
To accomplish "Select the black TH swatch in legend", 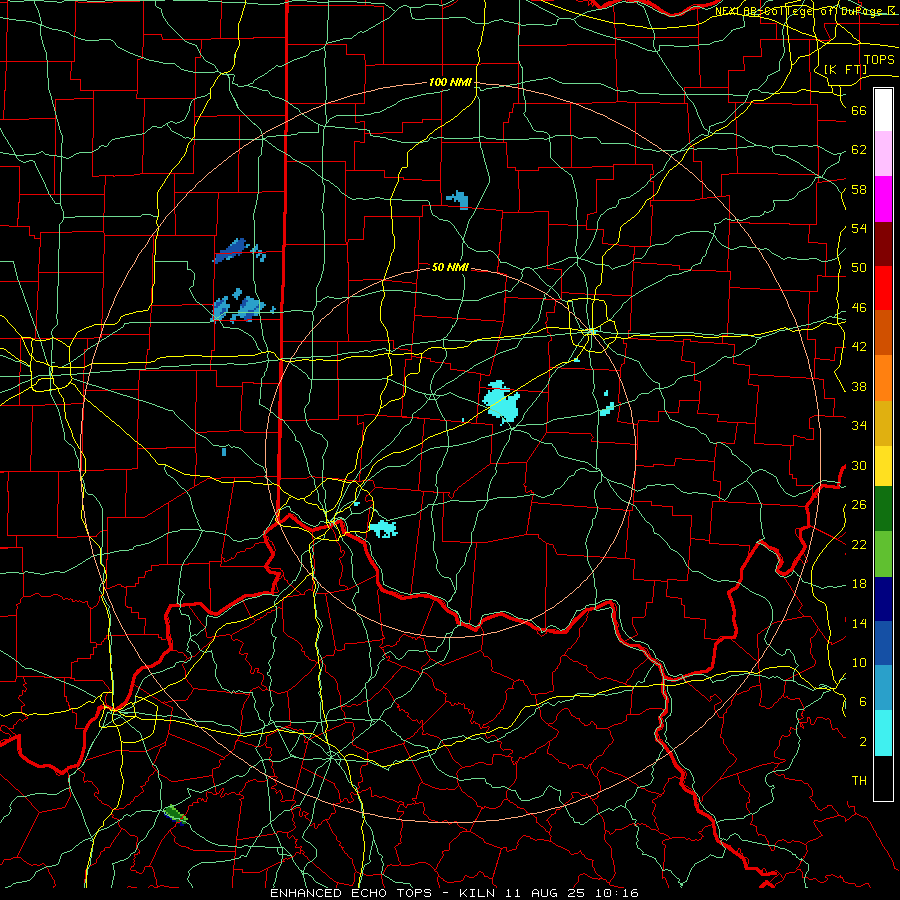I will point(883,778).
